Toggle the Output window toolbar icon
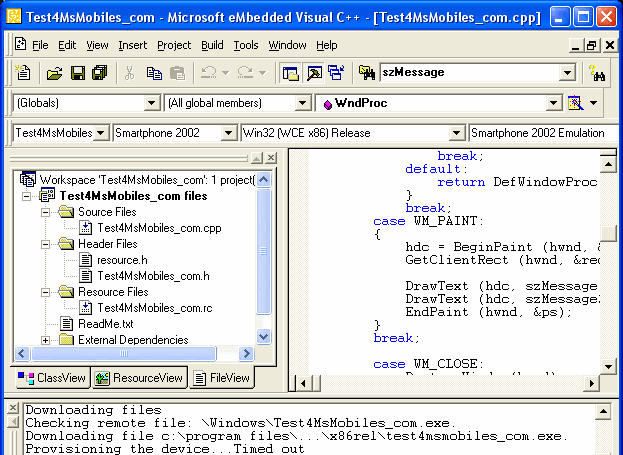The height and width of the screenshot is (455, 623). pos(313,73)
